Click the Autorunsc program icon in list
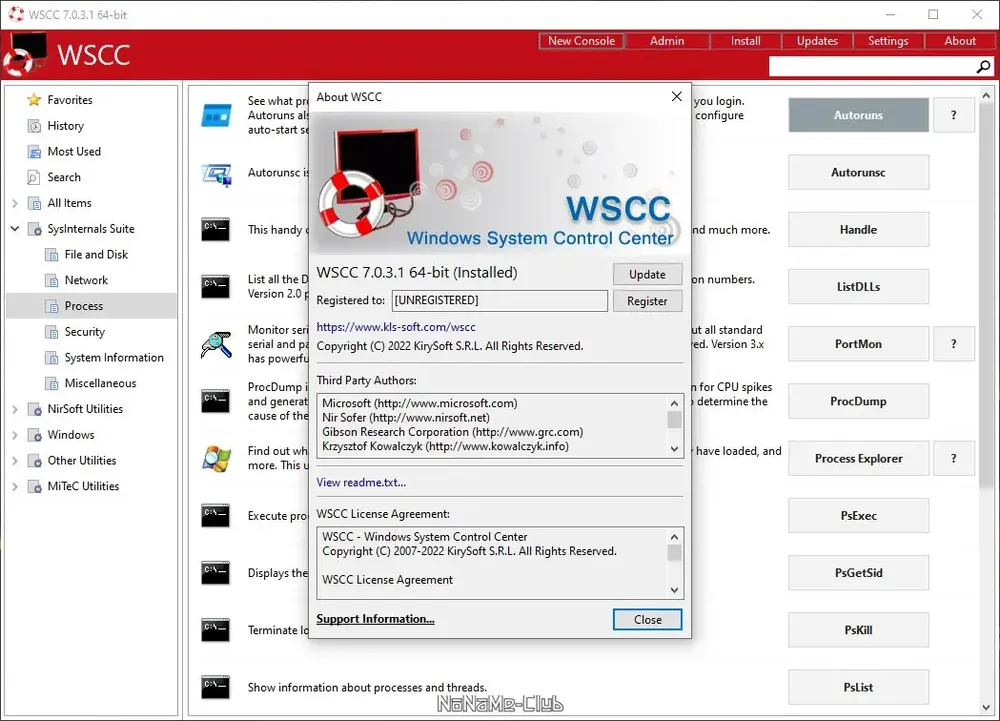 (x=216, y=173)
